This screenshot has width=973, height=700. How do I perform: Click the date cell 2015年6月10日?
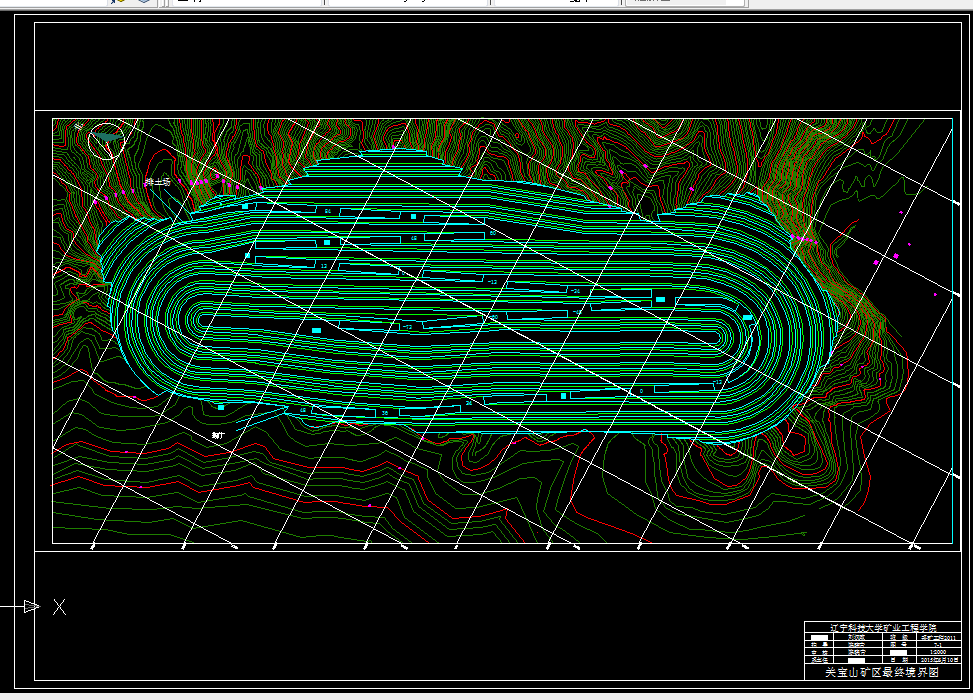(939, 660)
